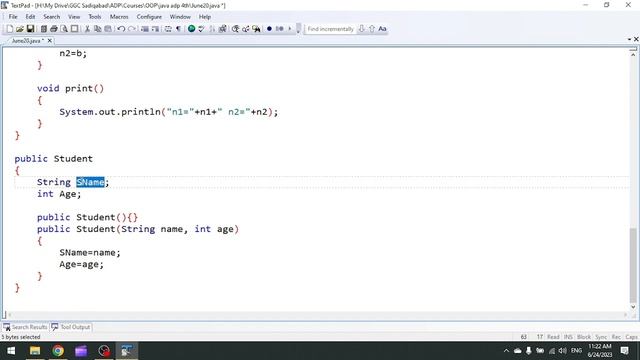The width and height of the screenshot is (640, 360).
Task: Open the Edit menu
Action: click(x=30, y=17)
